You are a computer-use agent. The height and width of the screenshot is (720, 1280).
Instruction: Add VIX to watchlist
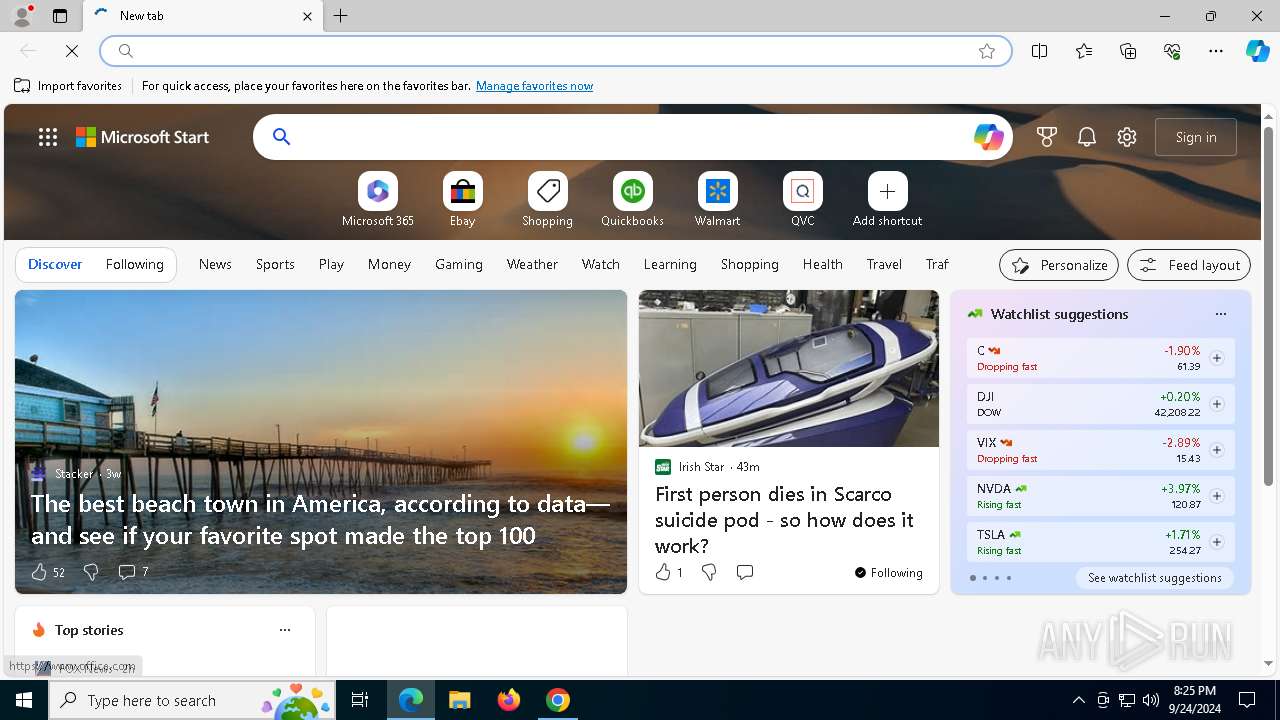(x=1217, y=450)
